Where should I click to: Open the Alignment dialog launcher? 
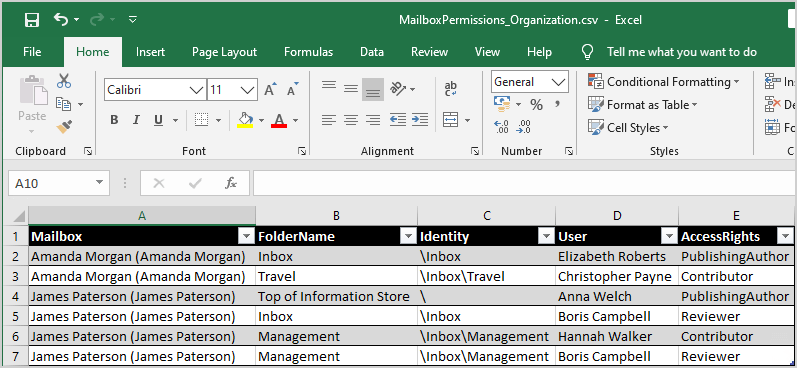coord(475,151)
